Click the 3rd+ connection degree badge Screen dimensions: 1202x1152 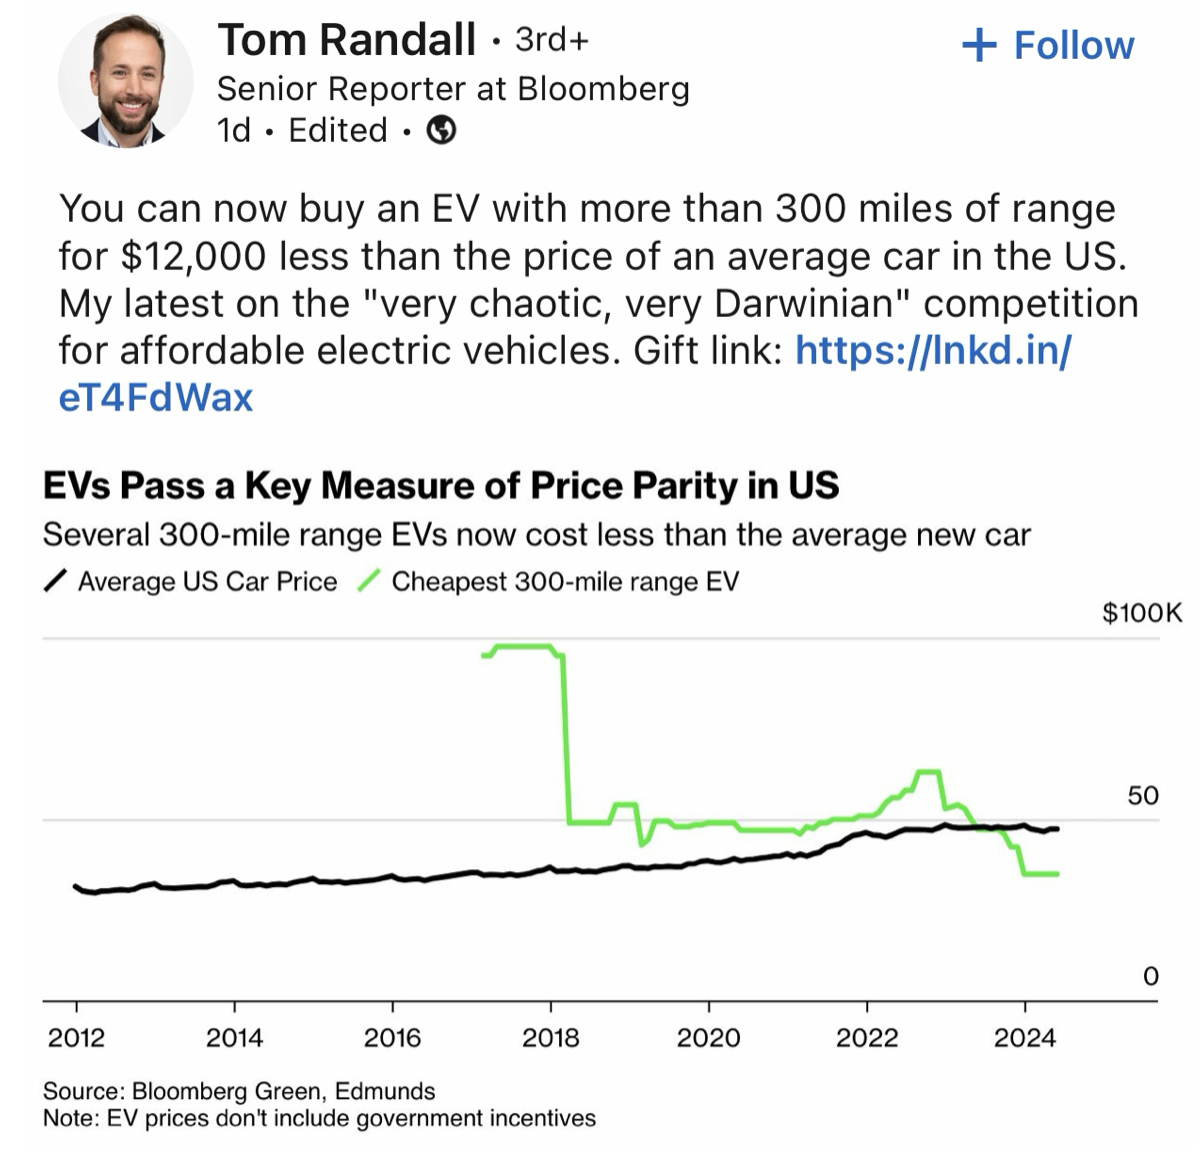tap(552, 40)
